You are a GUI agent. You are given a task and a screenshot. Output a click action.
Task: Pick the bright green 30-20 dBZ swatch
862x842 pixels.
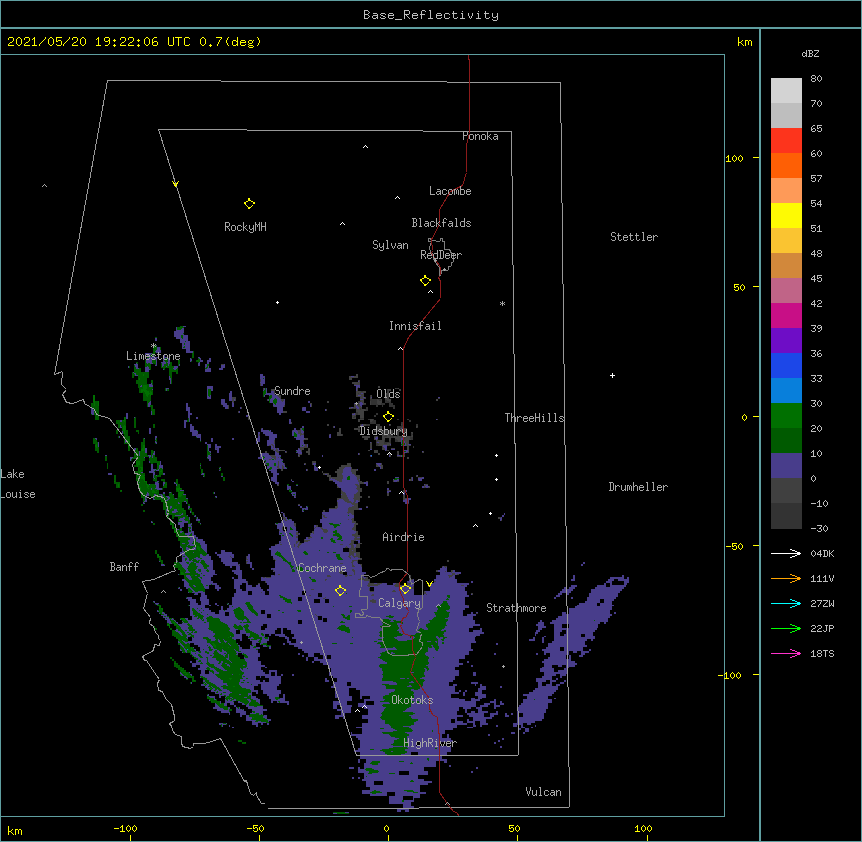(x=786, y=416)
